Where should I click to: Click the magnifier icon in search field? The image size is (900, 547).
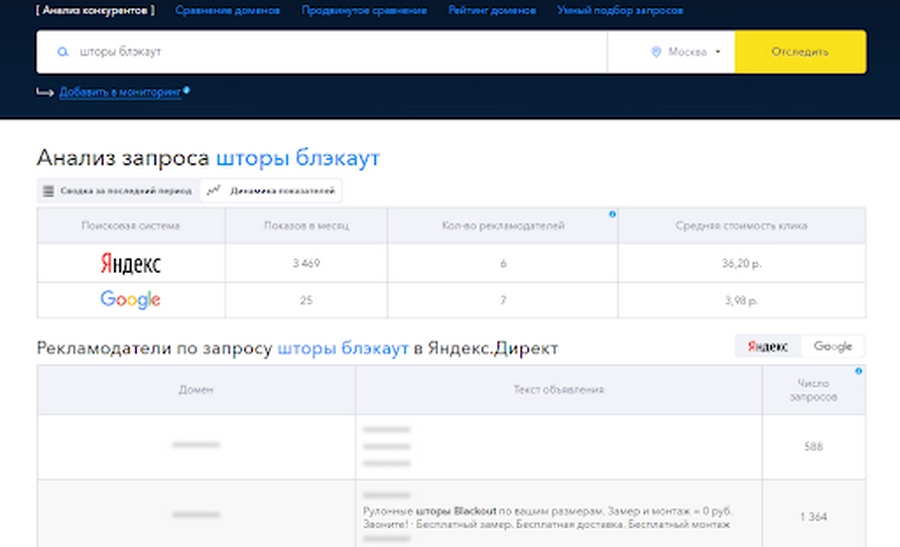[63, 52]
